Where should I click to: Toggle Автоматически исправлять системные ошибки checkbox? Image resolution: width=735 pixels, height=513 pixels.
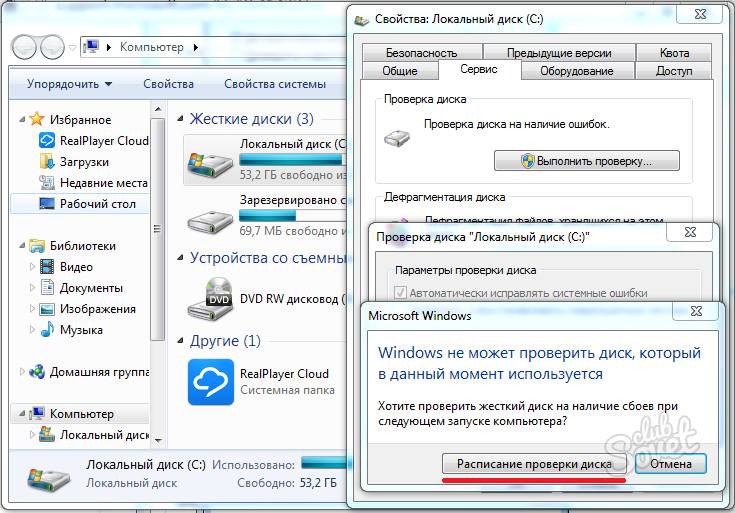pyautogui.click(x=400, y=293)
